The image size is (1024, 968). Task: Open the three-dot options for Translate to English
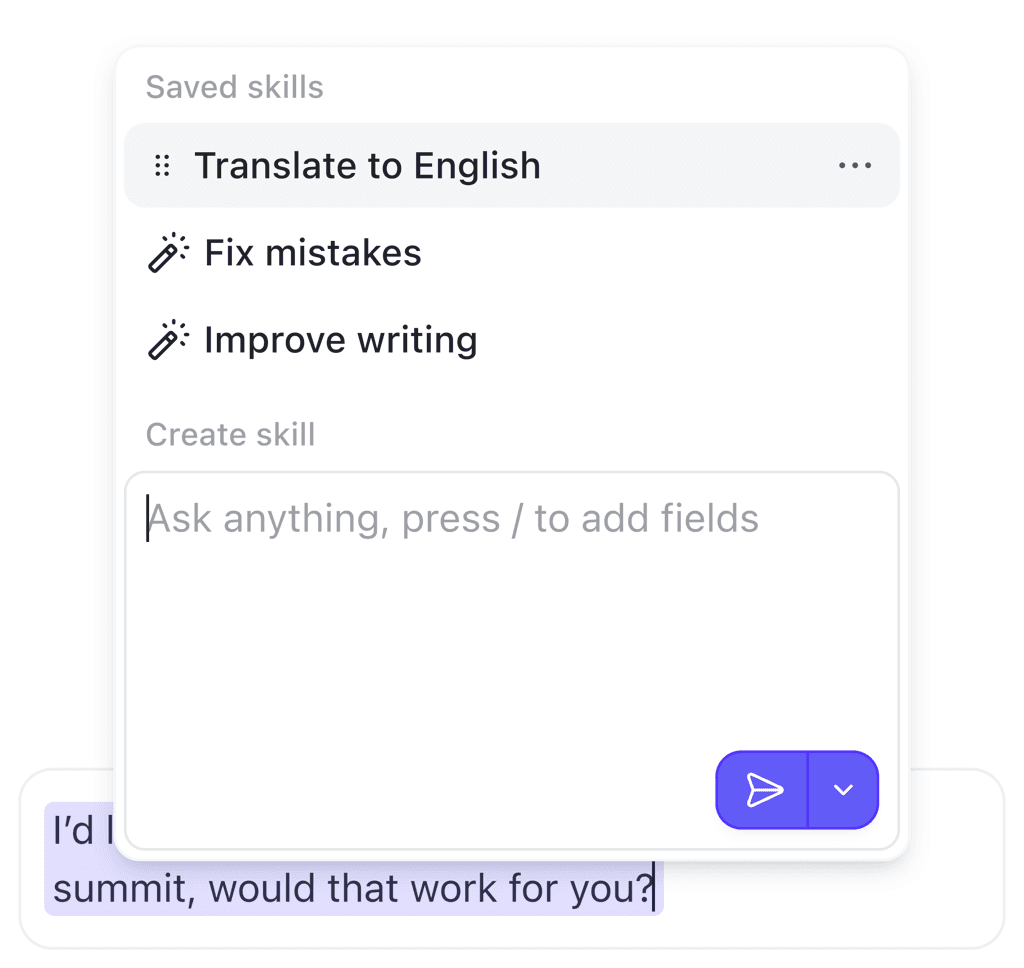[x=856, y=165]
